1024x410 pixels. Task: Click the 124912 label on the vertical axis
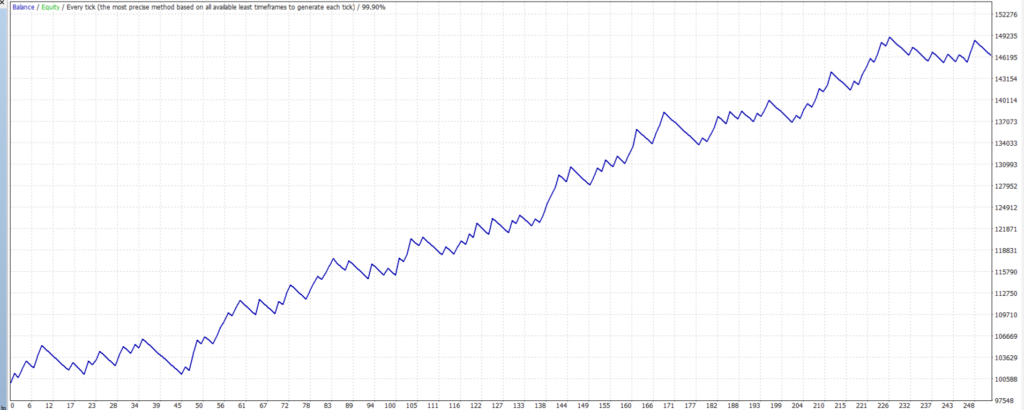tap(1008, 208)
